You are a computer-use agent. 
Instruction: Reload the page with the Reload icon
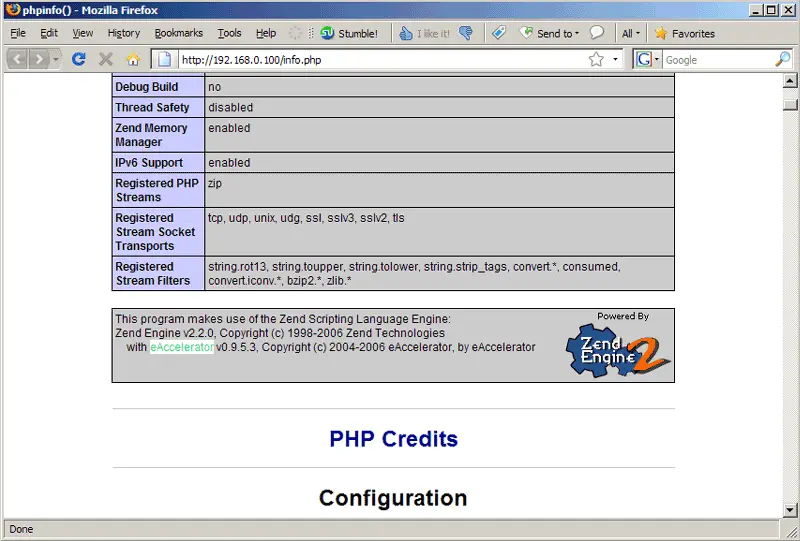pos(79,59)
